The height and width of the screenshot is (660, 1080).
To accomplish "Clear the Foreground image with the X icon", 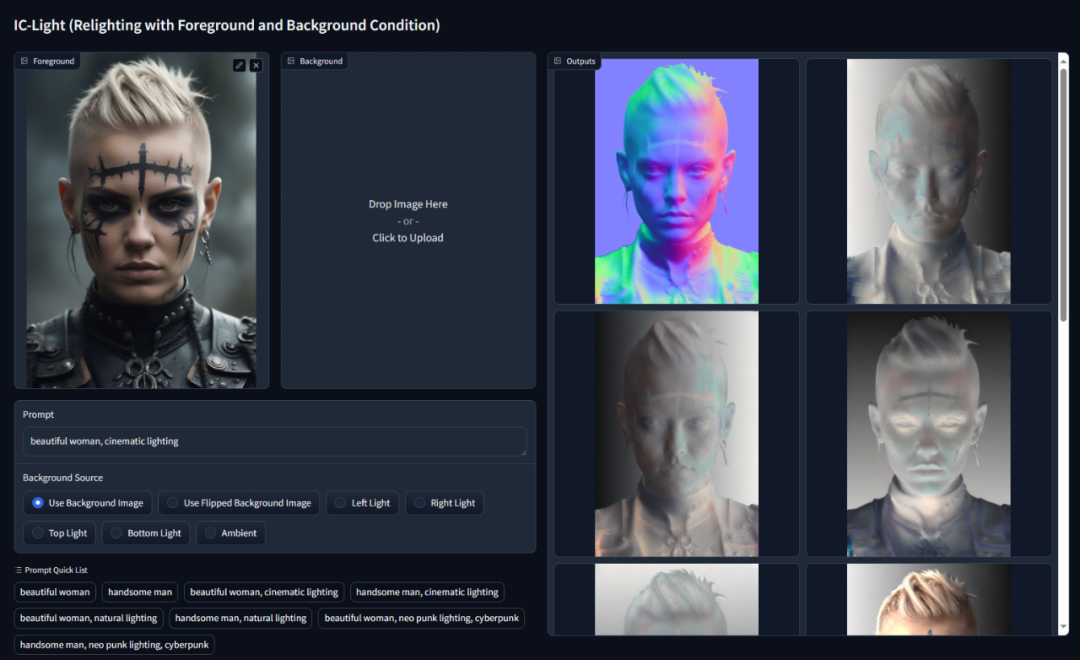I will pyautogui.click(x=256, y=64).
